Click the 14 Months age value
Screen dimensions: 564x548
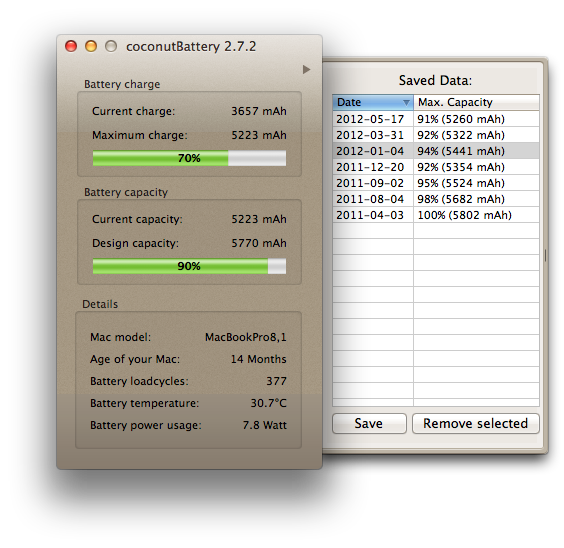(258, 359)
